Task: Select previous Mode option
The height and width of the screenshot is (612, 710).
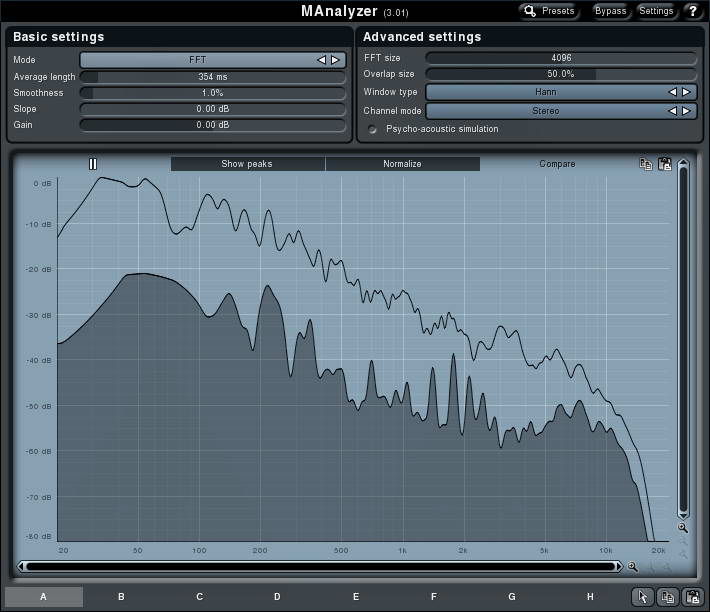Action: (x=321, y=60)
